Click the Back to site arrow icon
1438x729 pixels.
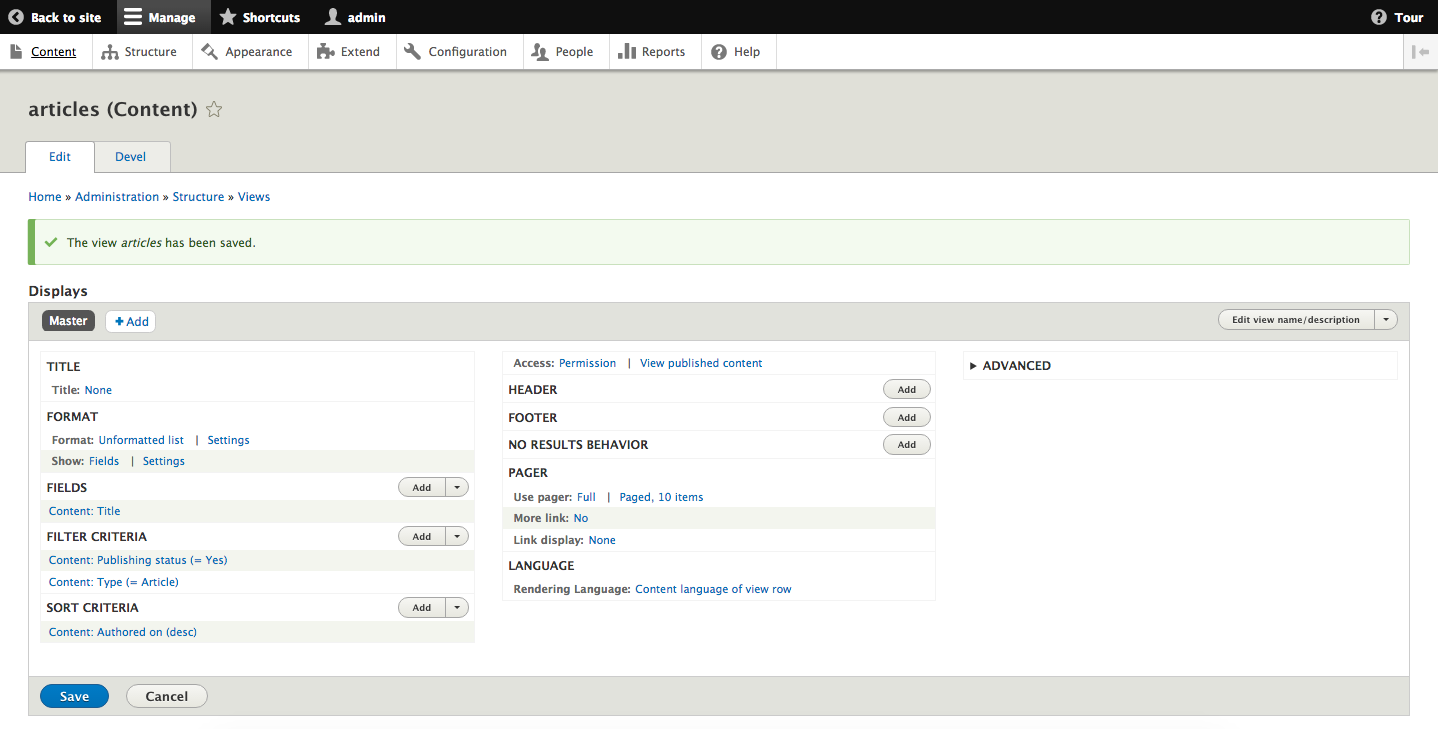click(16, 17)
